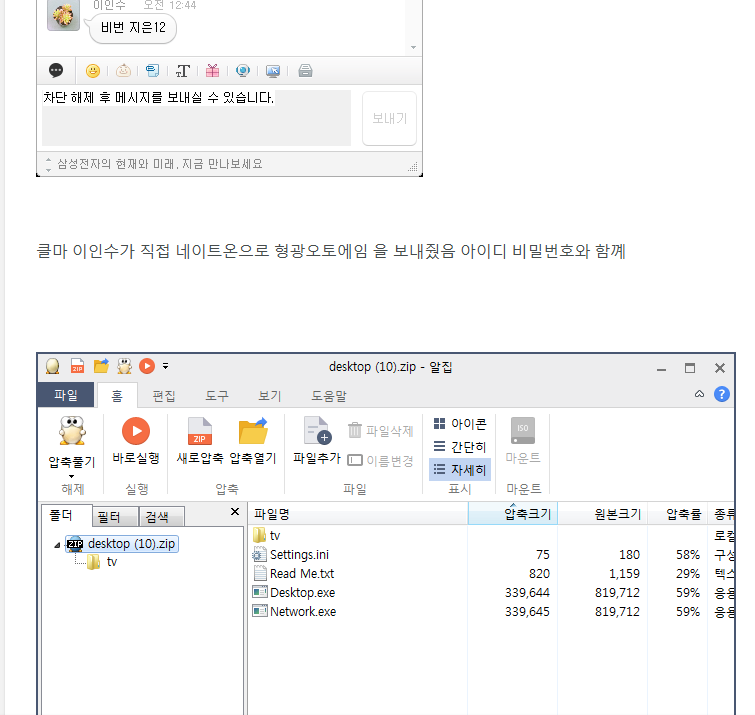The height and width of the screenshot is (715, 755).
Task: Select 아이콘 view mode
Action: 460,424
